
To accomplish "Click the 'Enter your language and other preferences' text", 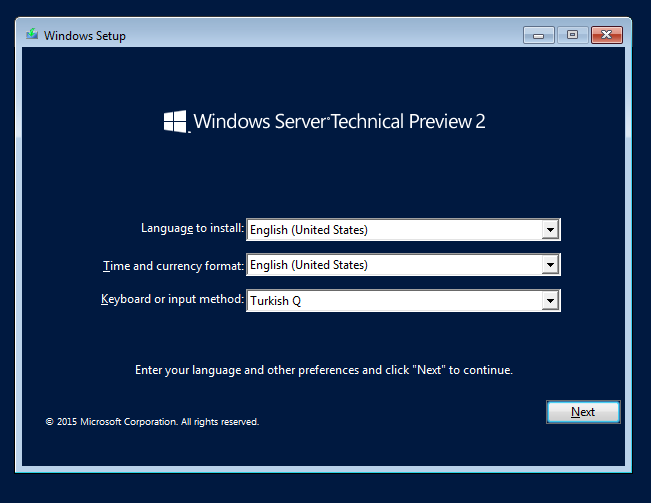I will (324, 370).
